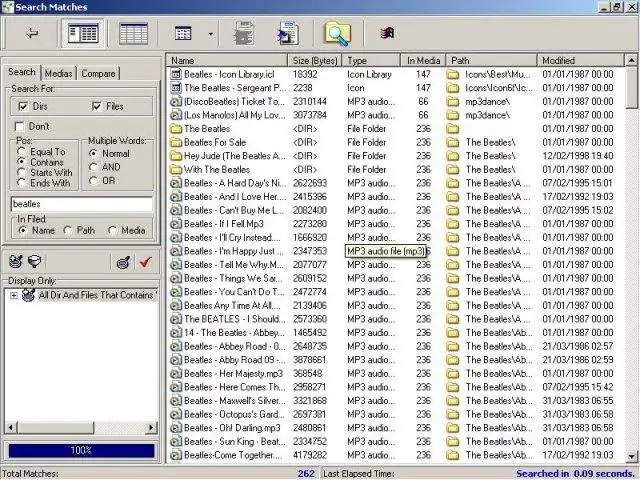
Task: Click the grayed report document icon
Action: [244, 33]
